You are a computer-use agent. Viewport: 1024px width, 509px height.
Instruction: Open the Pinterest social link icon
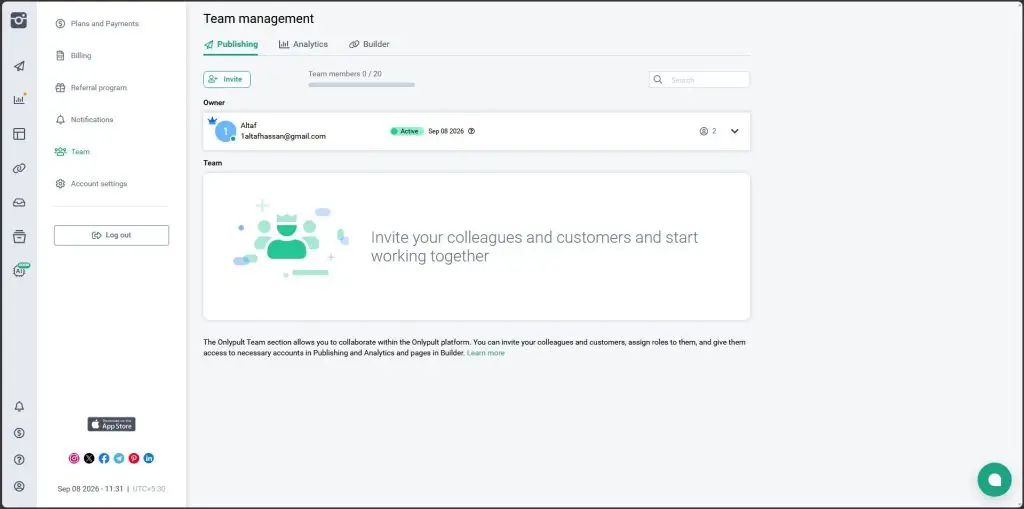[x=134, y=458]
